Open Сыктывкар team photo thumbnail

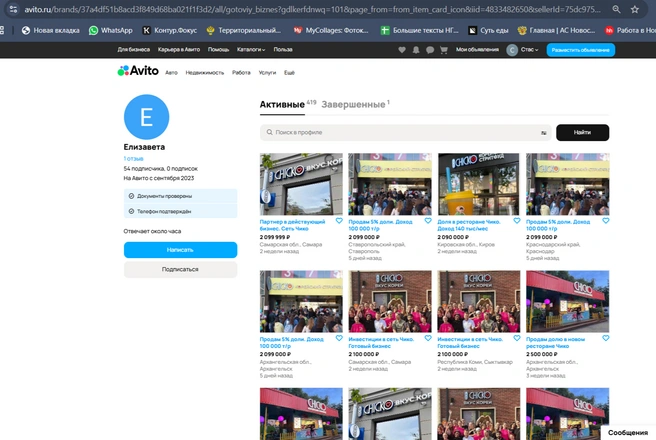479,301
